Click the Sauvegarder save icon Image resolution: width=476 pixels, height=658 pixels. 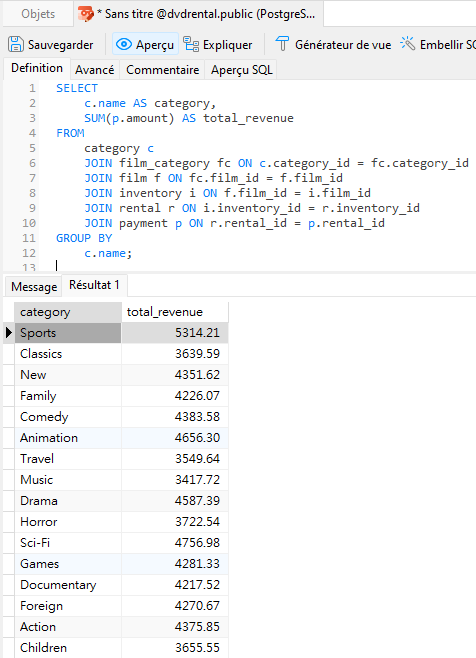pos(16,44)
